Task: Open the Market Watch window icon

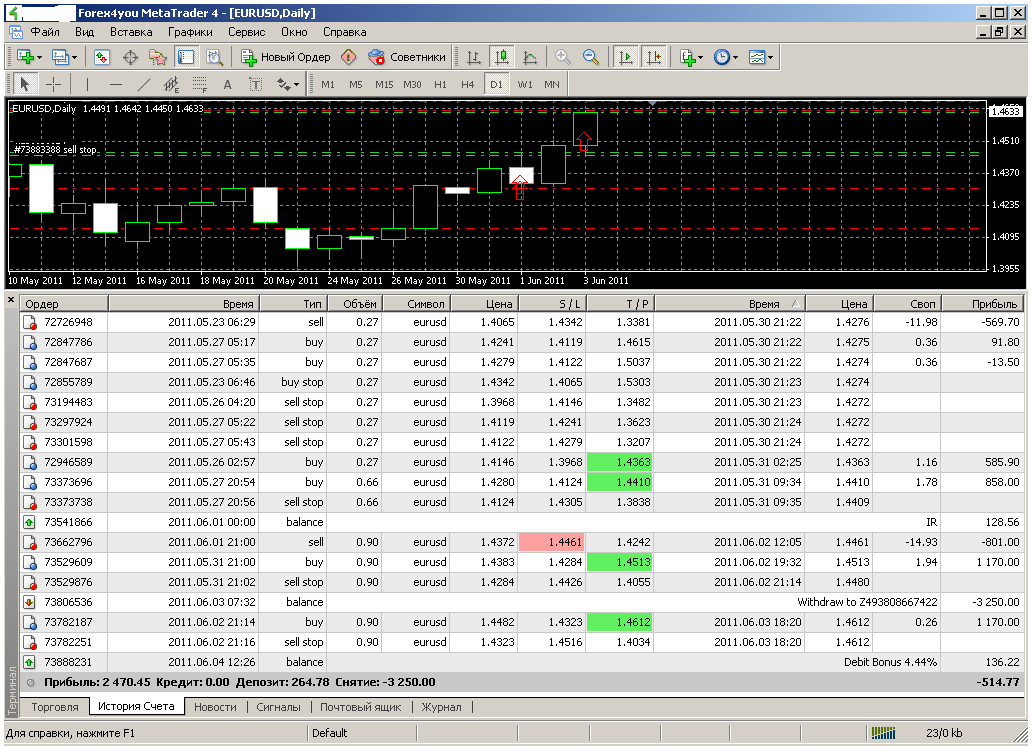Action: (103, 57)
